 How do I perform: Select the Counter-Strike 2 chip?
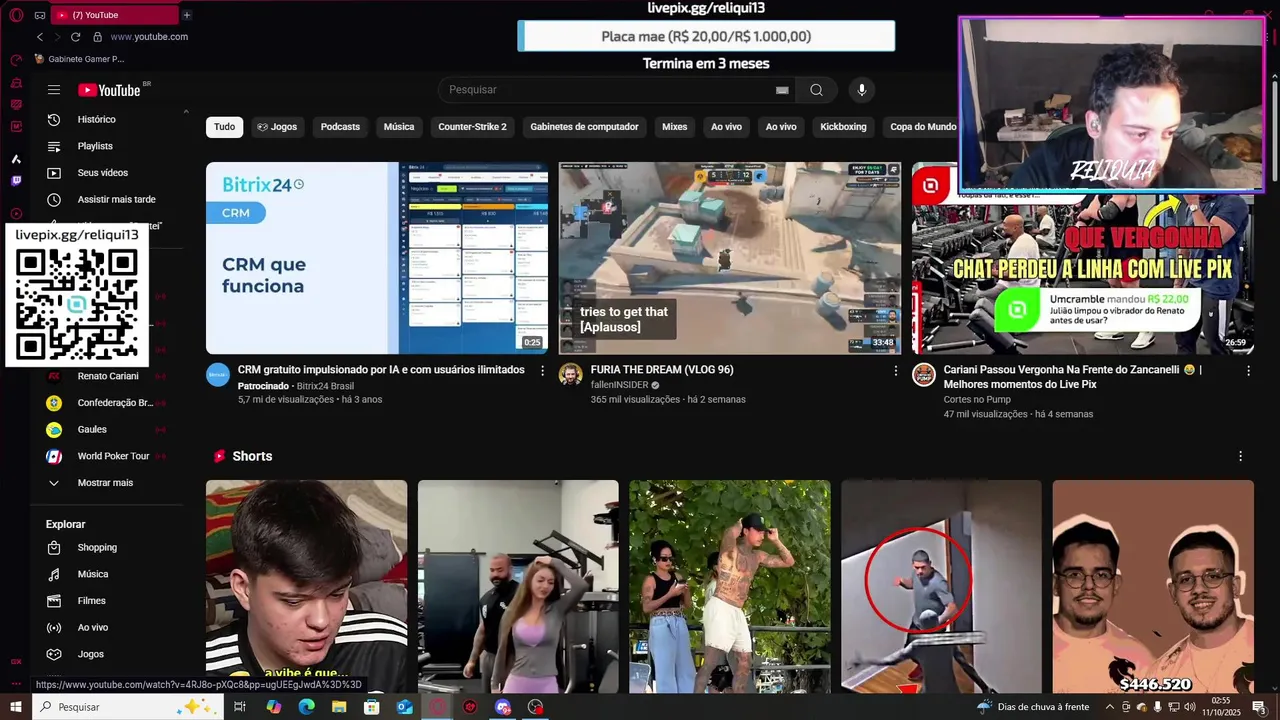click(x=472, y=127)
